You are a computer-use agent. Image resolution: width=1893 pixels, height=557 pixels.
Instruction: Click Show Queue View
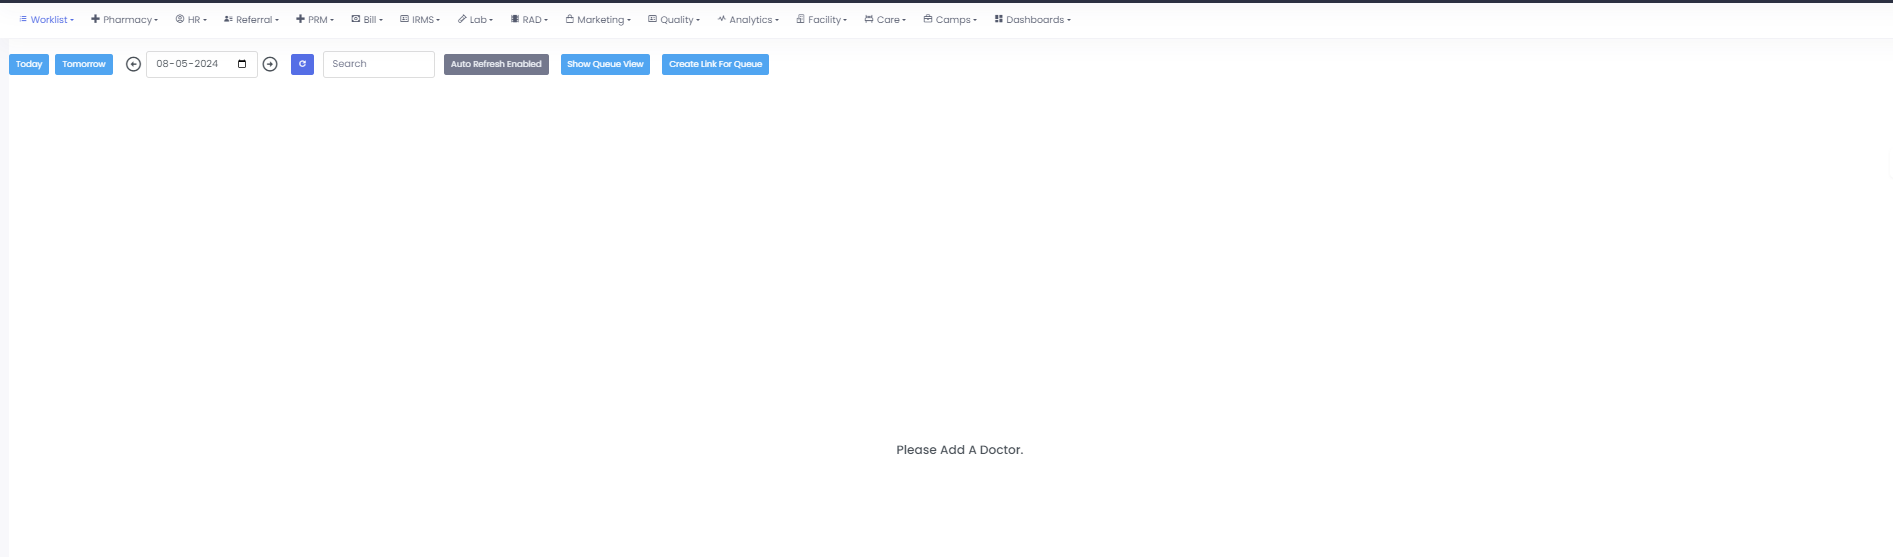click(x=605, y=64)
